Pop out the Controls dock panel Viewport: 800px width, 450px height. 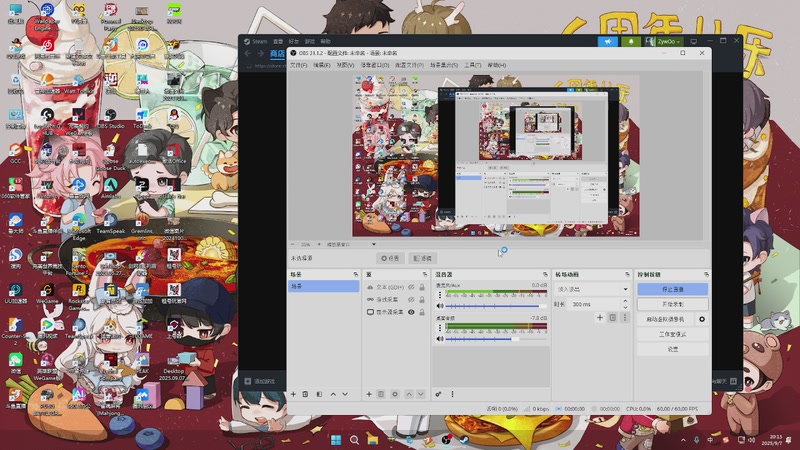pyautogui.click(x=706, y=274)
